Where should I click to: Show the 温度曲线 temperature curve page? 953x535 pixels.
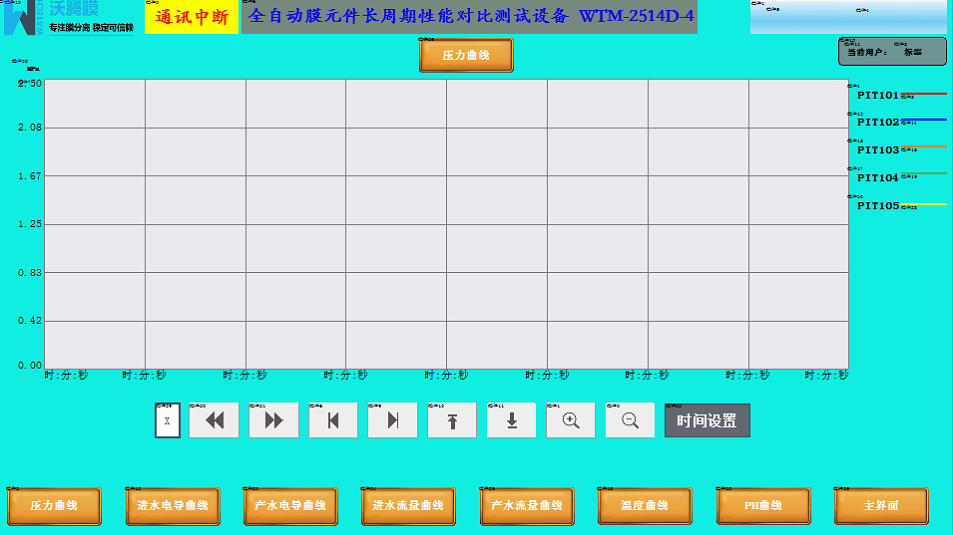644,506
